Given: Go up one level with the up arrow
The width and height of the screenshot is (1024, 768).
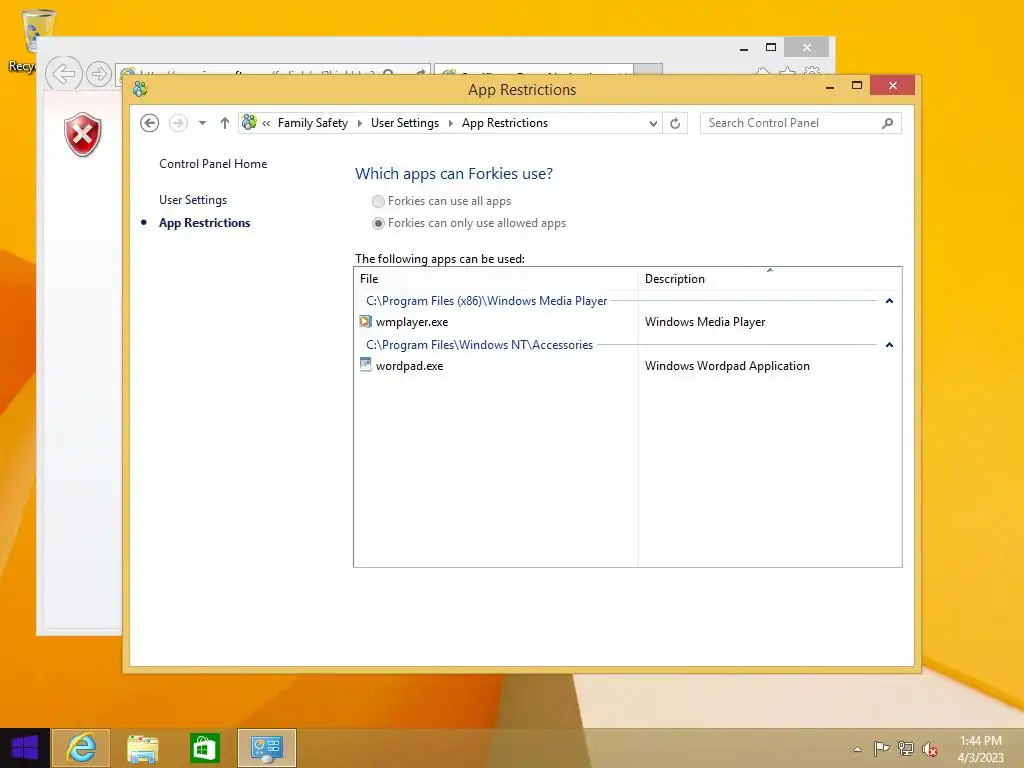Looking at the screenshot, I should coord(225,123).
